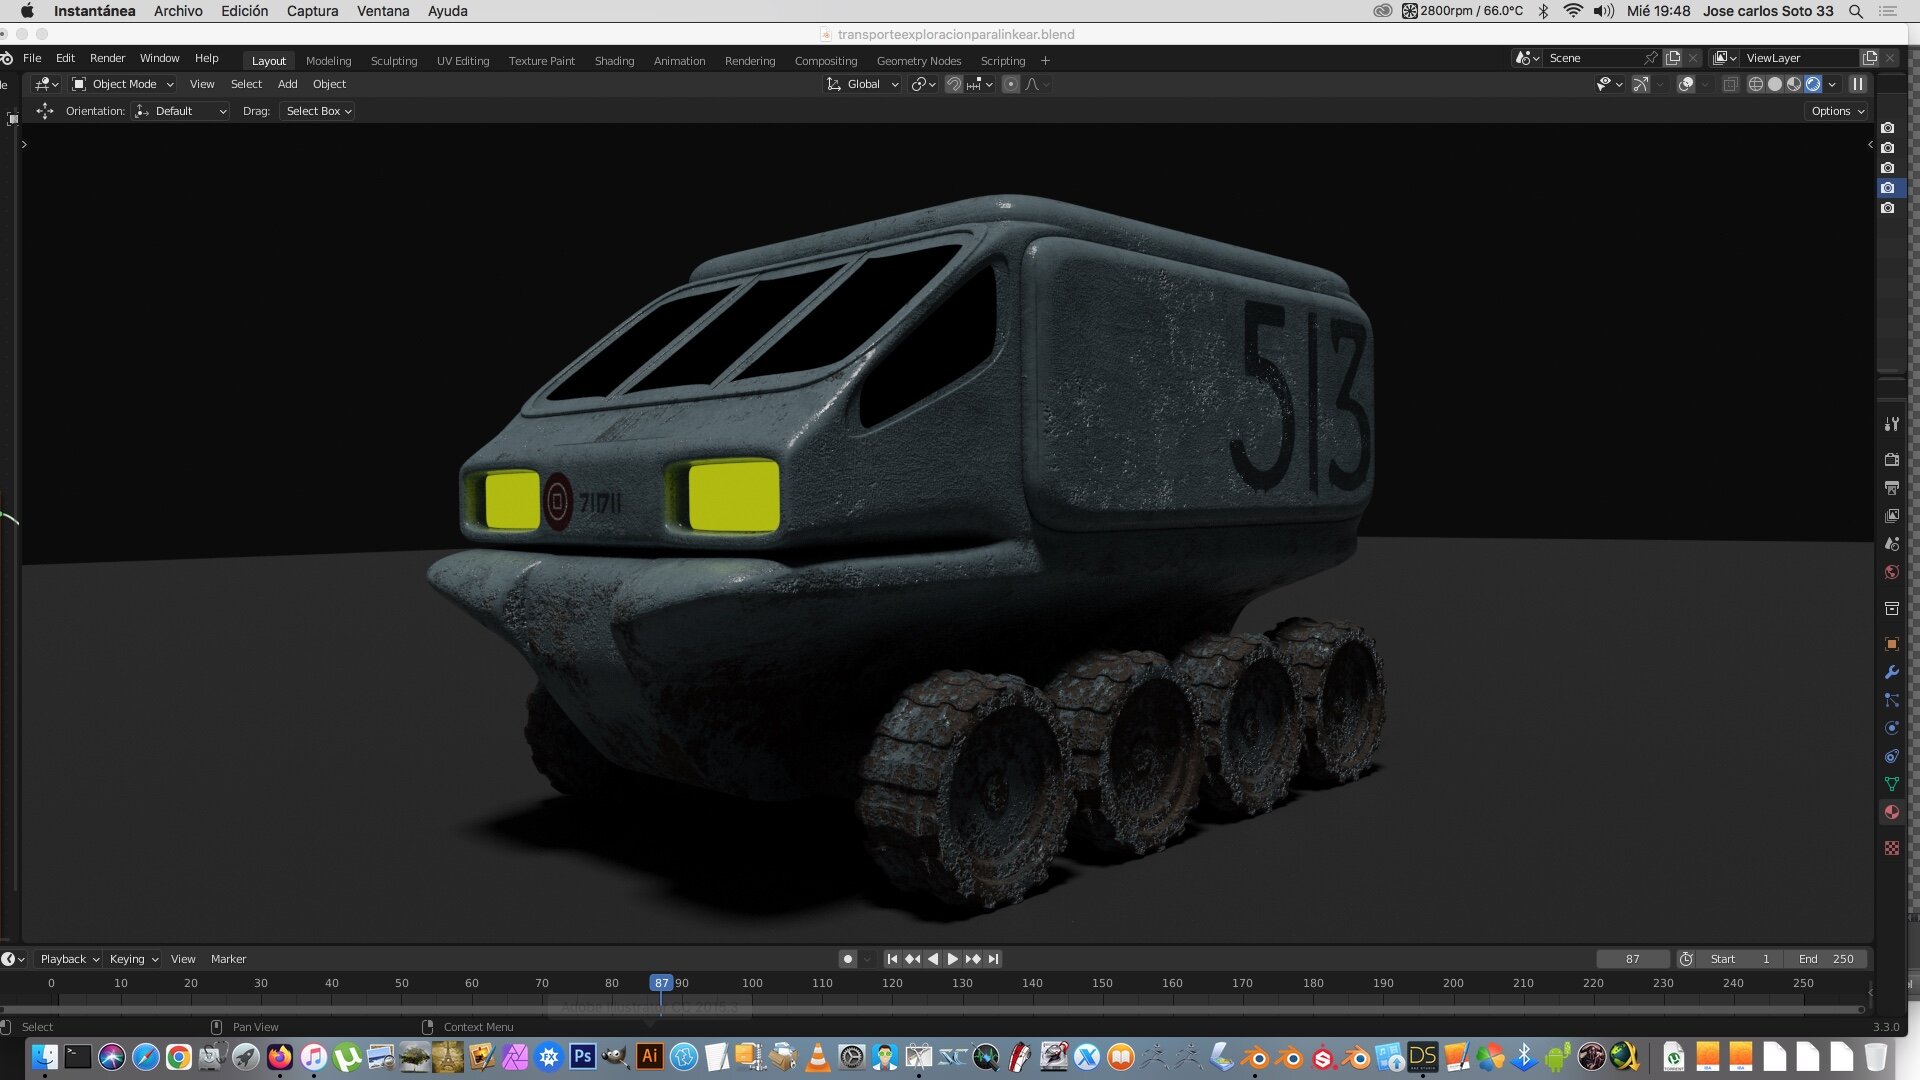The height and width of the screenshot is (1080, 1920).
Task: Open the Keying dropdown in timeline
Action: click(x=134, y=959)
